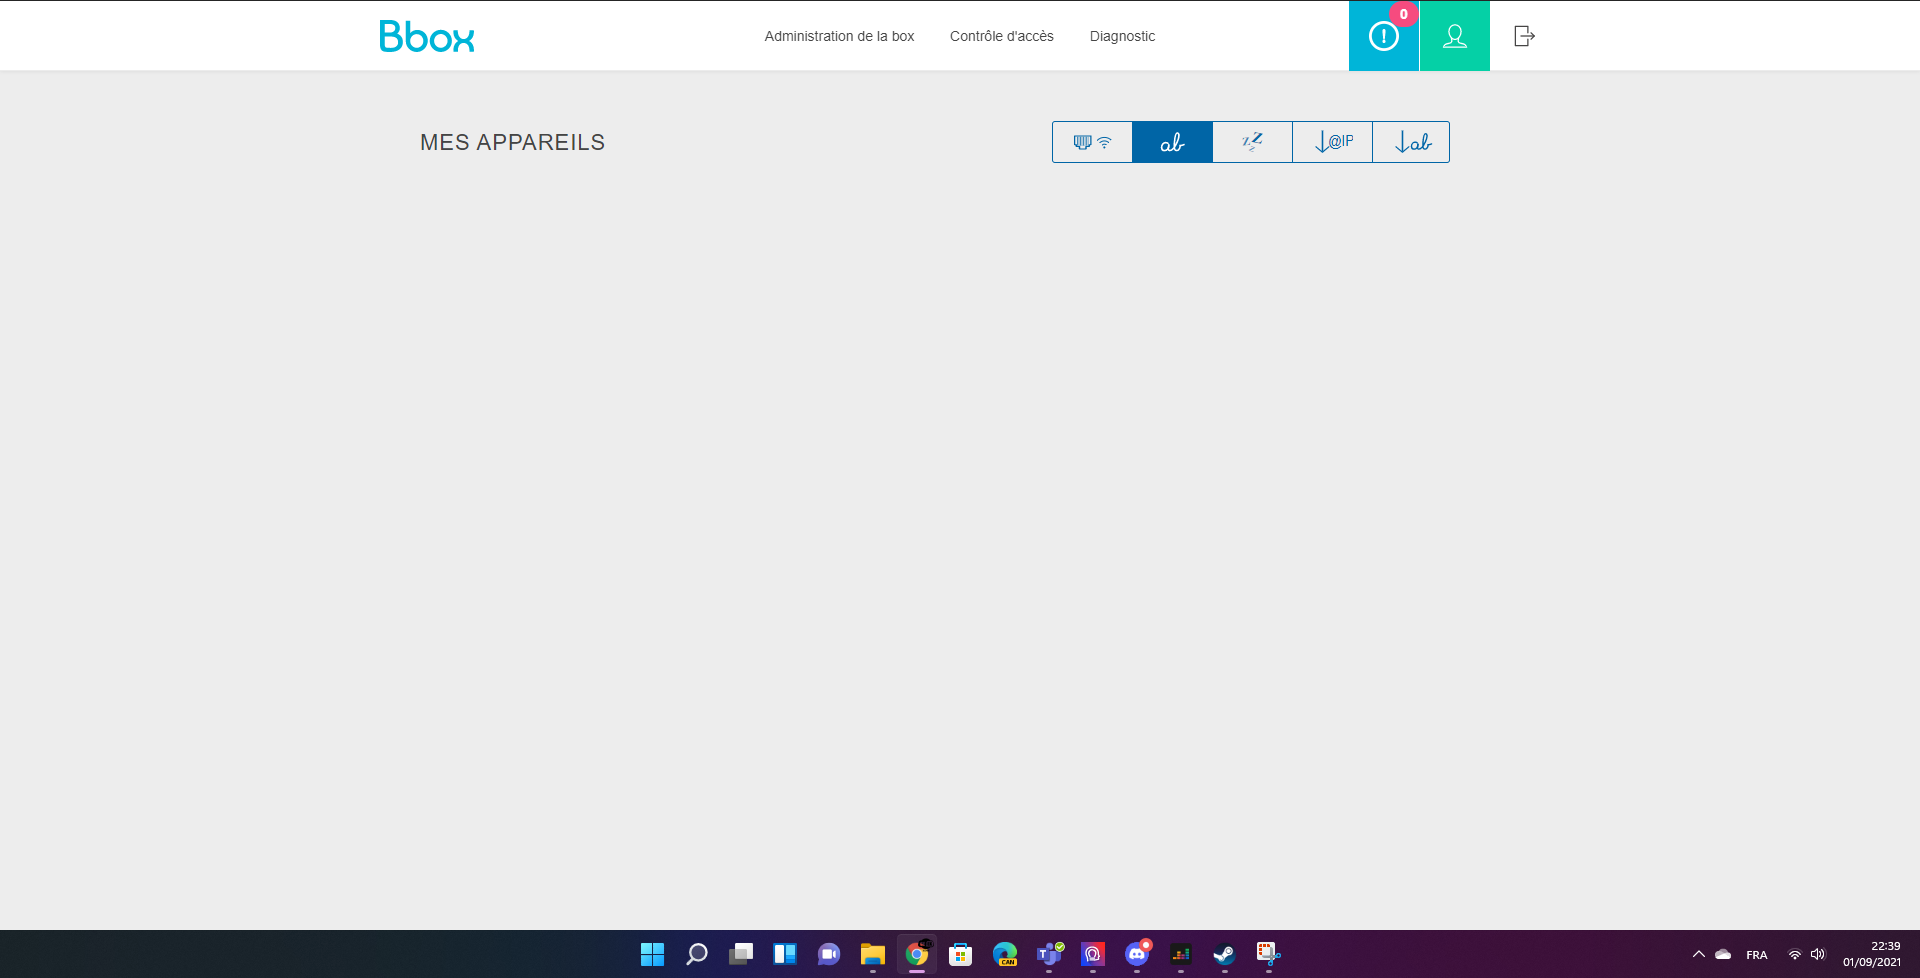Switch to Google Chrome on taskbar
This screenshot has height=978, width=1920.
[917, 954]
